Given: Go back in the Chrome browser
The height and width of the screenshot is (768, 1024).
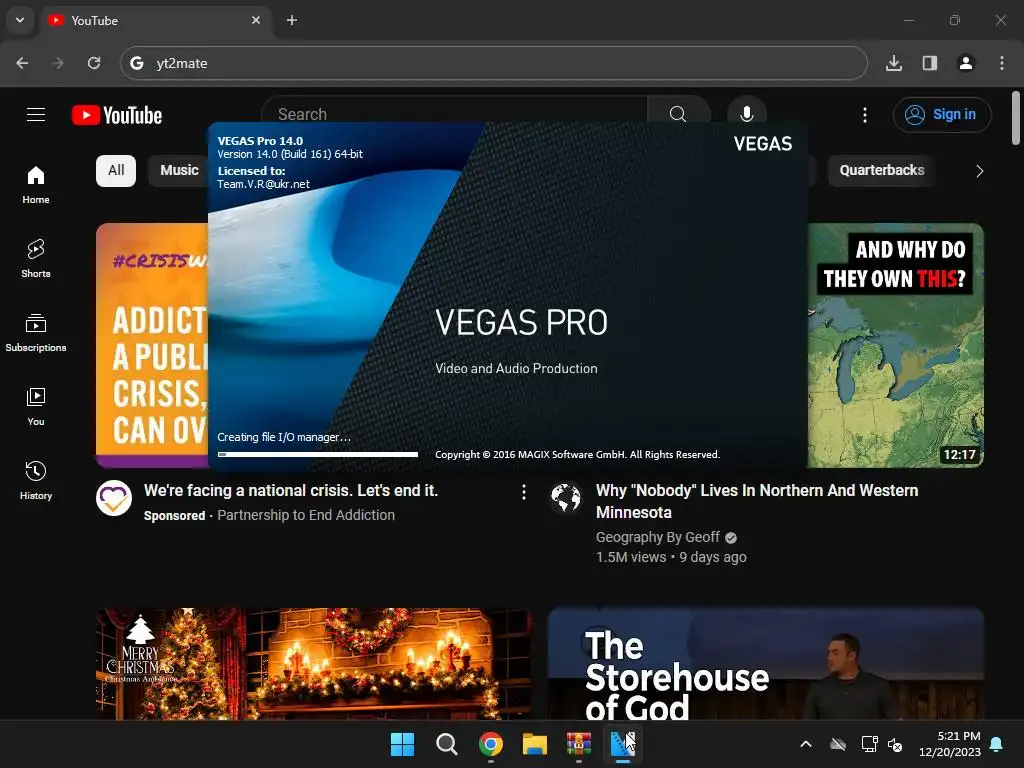Looking at the screenshot, I should pos(22,63).
